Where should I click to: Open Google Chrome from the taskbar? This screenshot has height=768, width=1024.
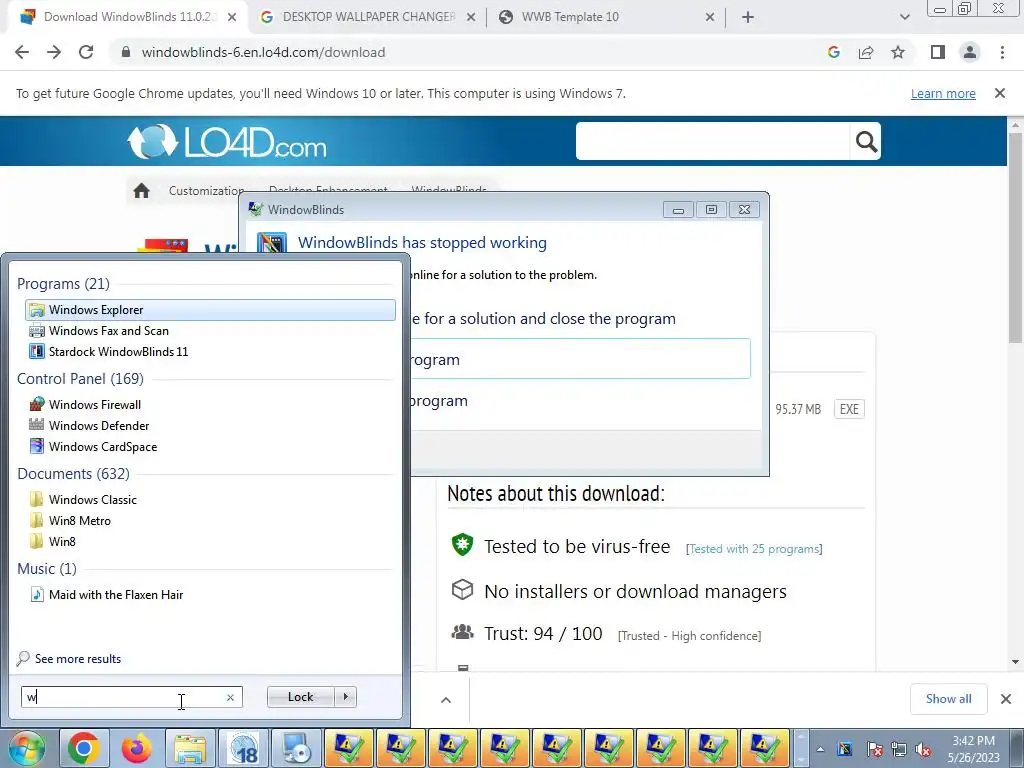83,749
